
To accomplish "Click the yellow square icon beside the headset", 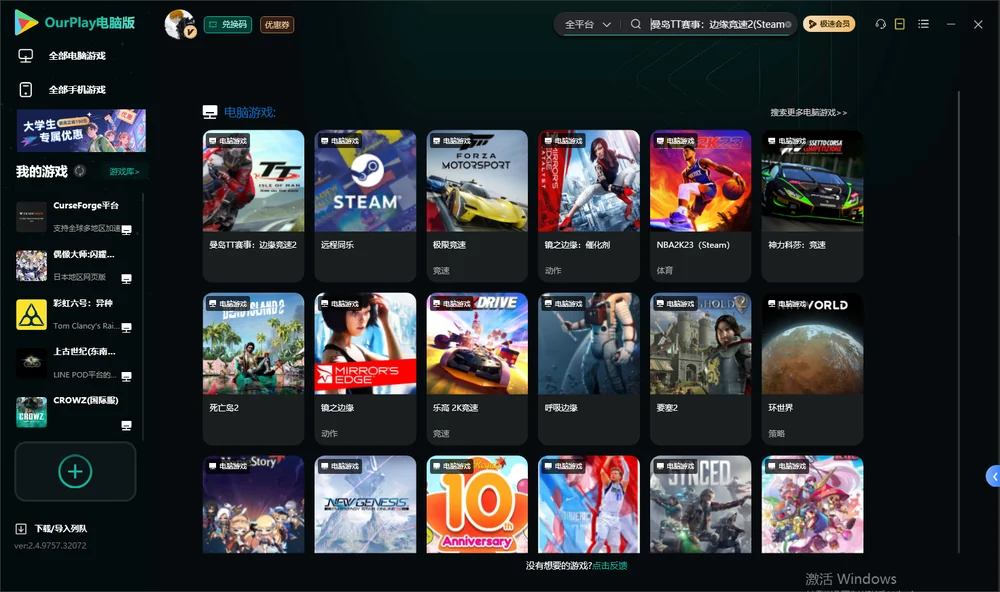I will [900, 24].
